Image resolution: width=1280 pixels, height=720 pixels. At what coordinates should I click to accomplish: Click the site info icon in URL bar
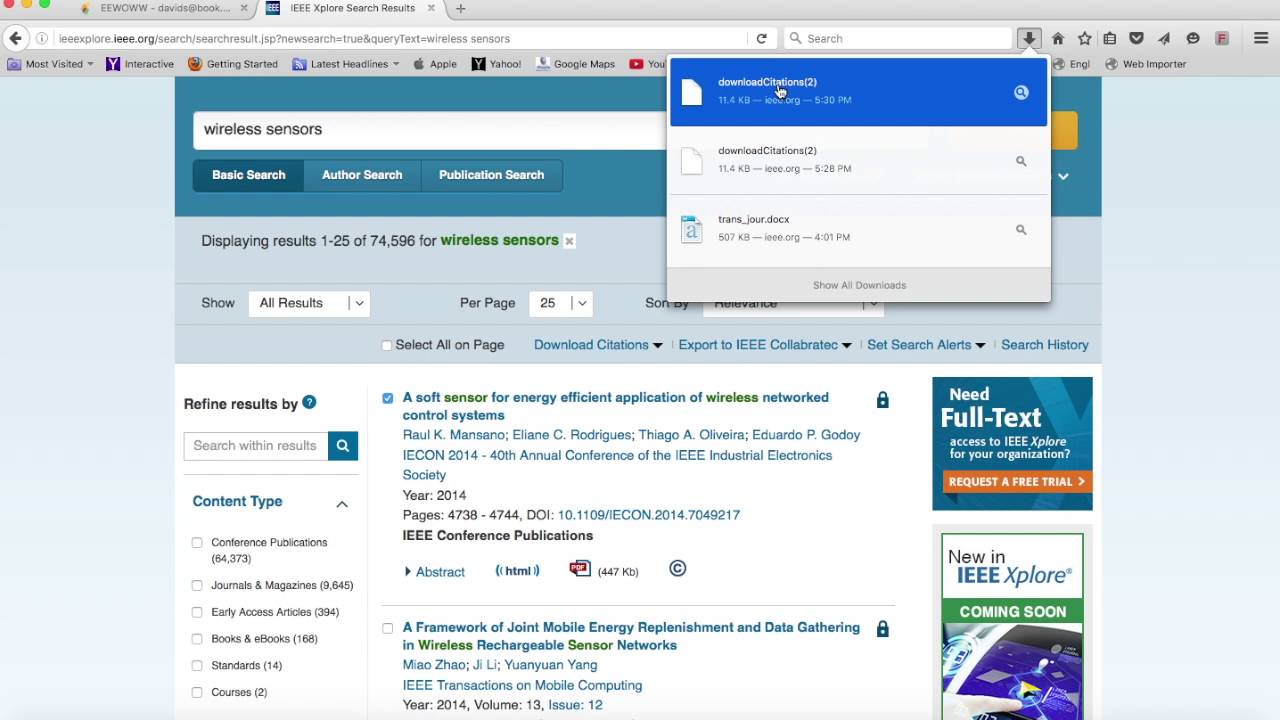42,38
